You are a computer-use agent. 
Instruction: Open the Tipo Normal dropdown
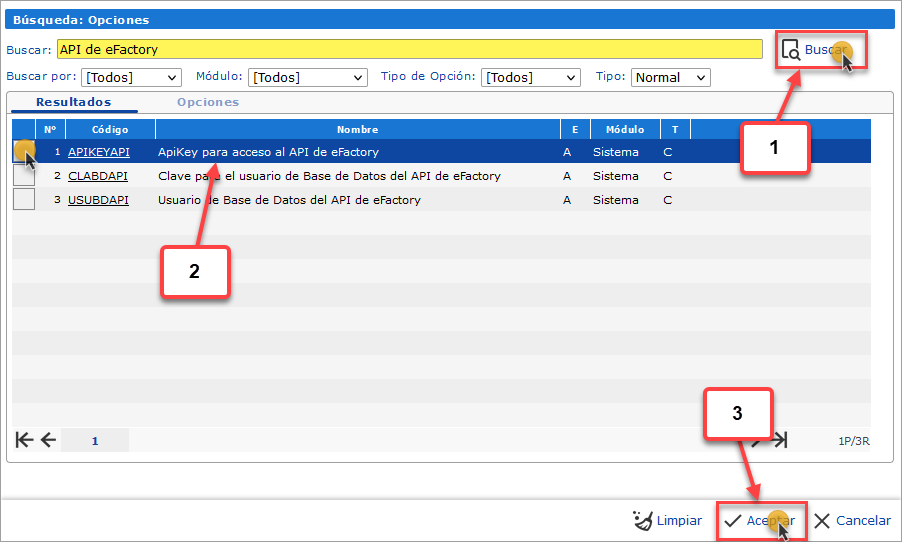point(670,77)
